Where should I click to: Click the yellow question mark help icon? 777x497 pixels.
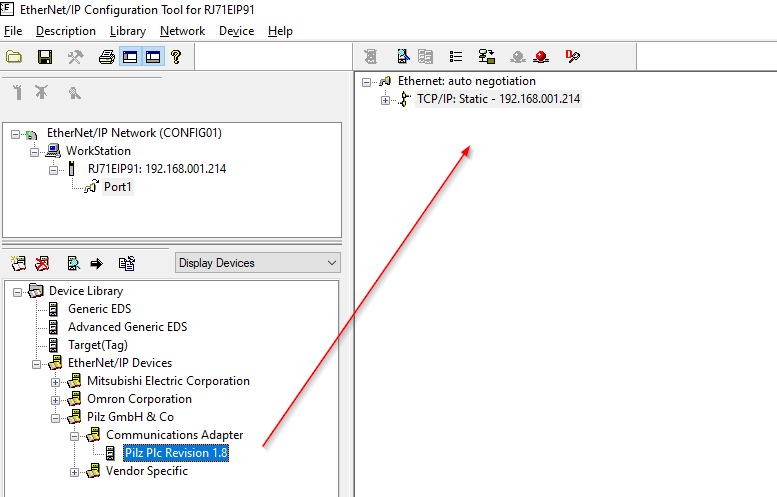click(176, 57)
